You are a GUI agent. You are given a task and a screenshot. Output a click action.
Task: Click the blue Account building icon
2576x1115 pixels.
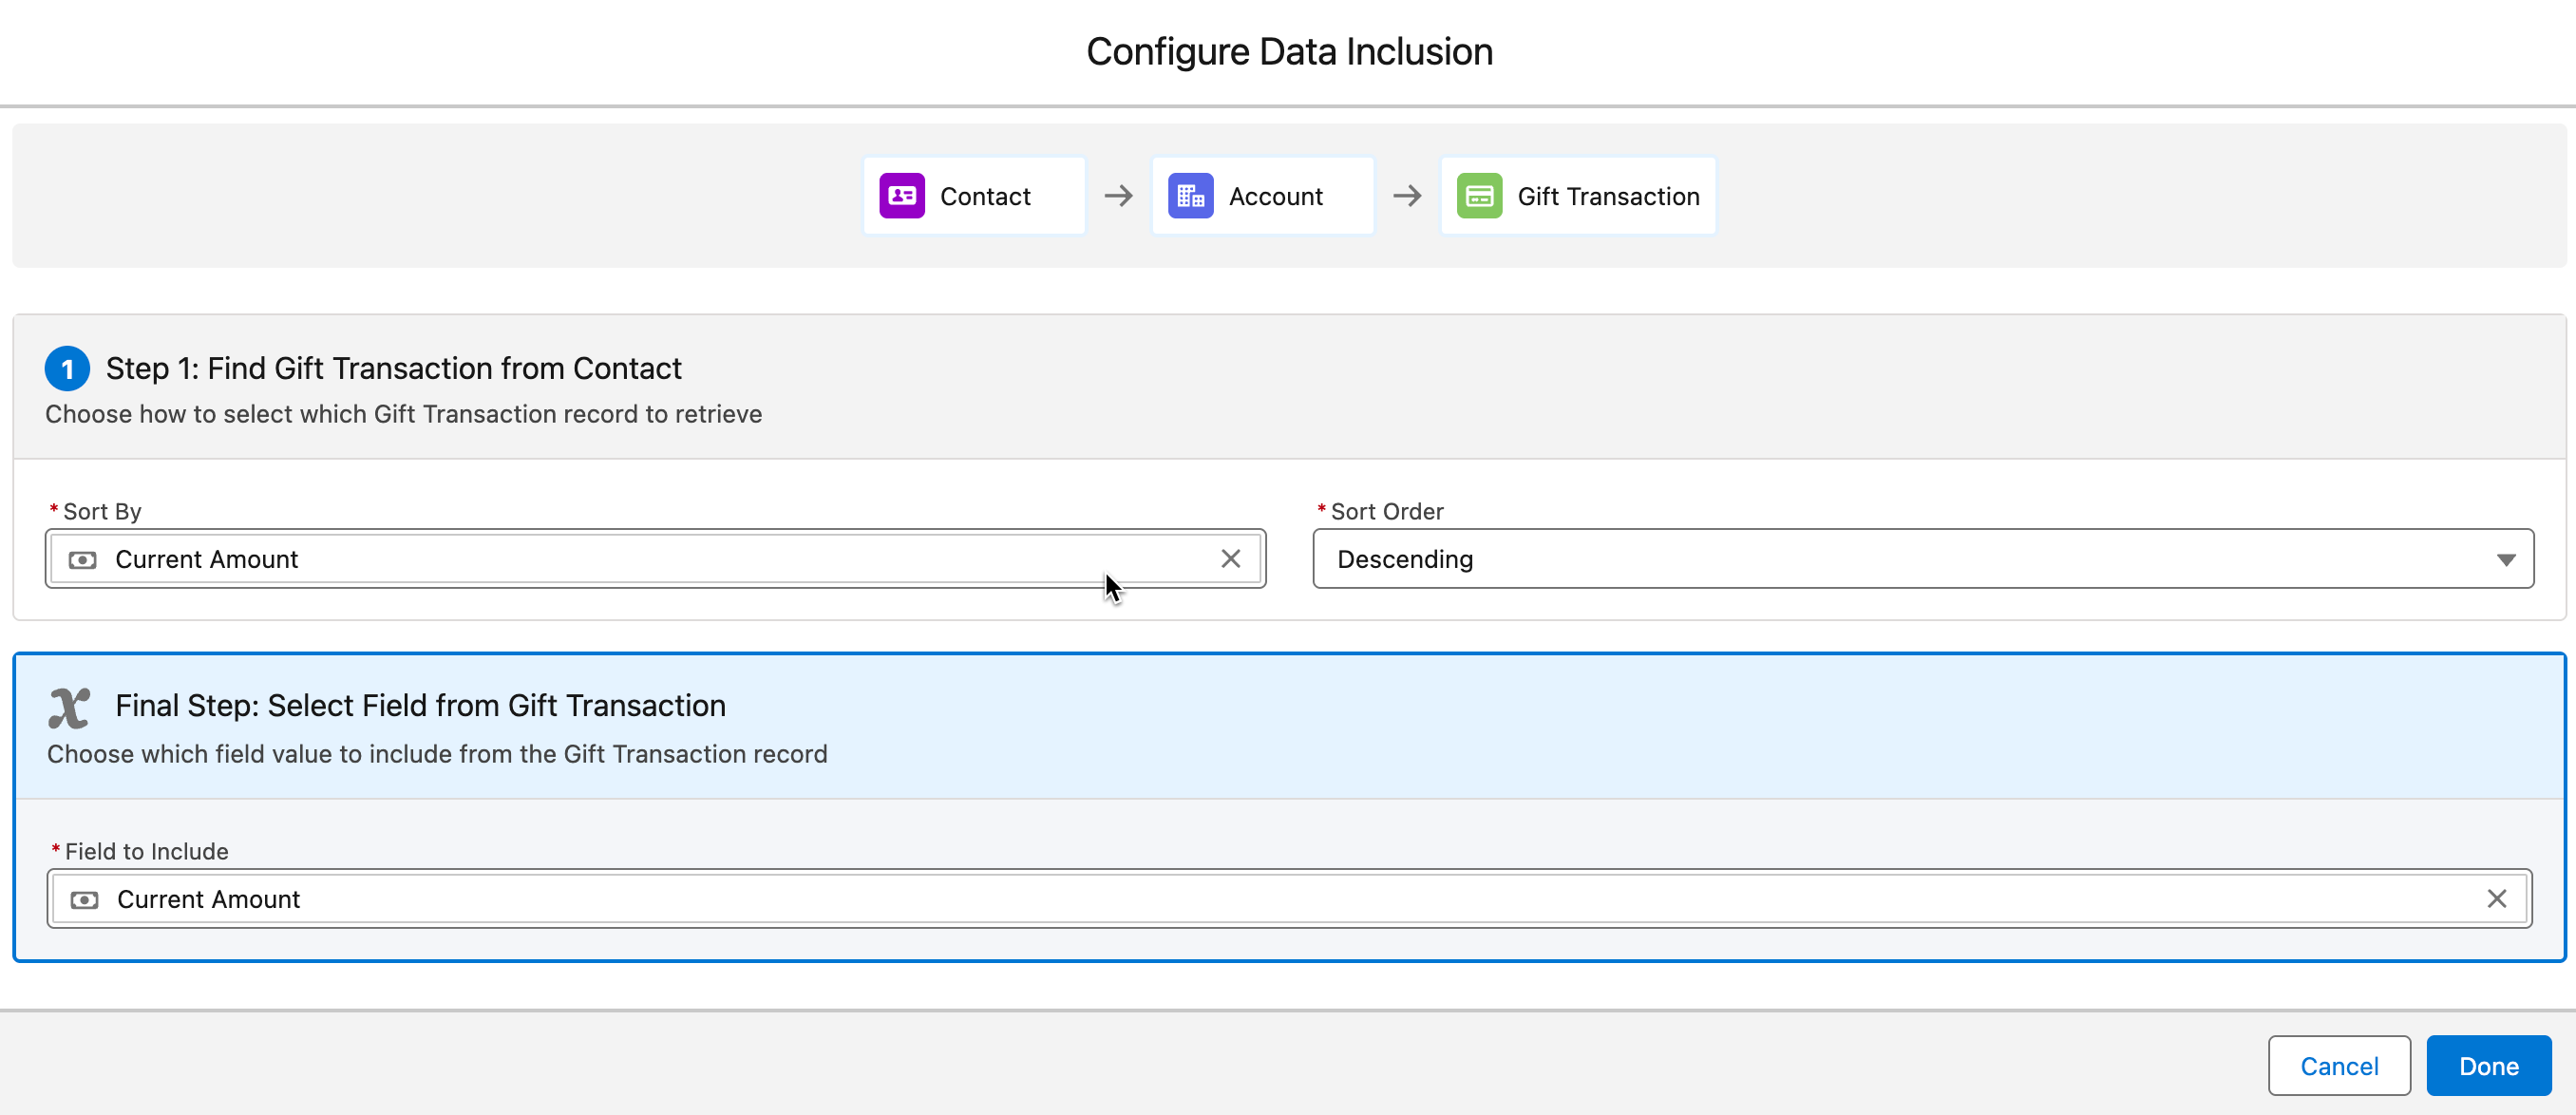1190,196
